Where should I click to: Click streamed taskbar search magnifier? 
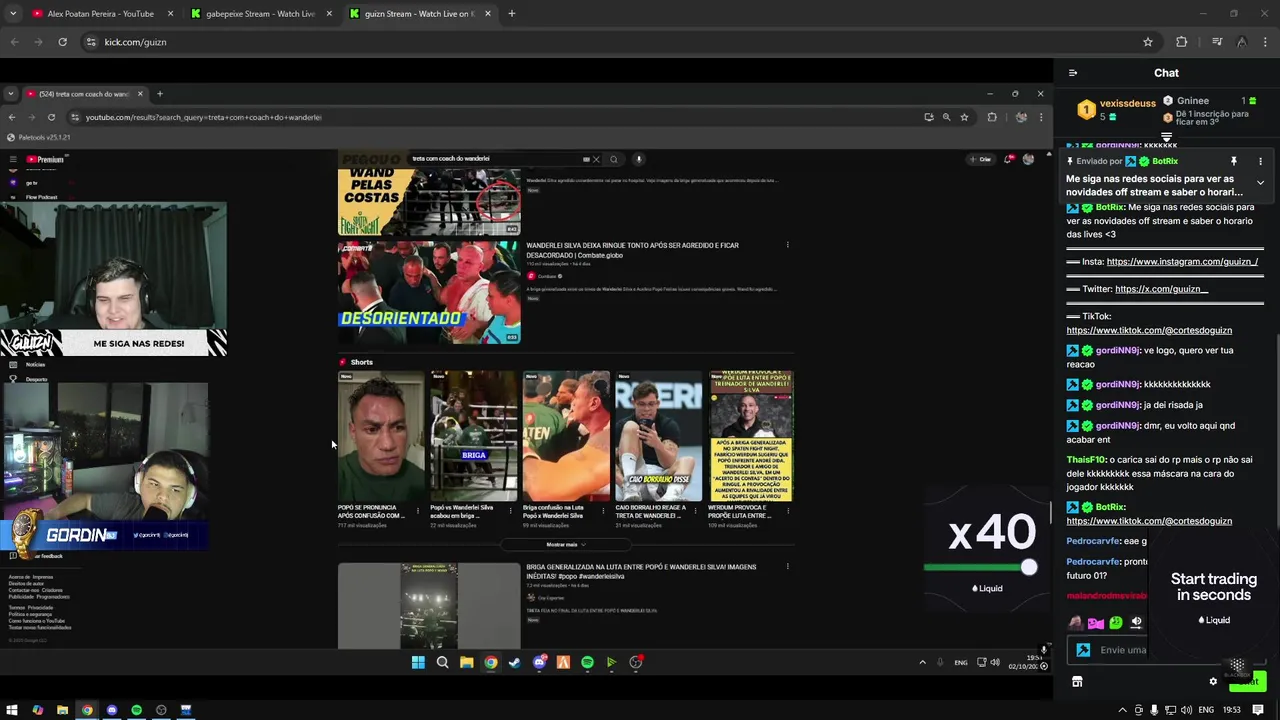tap(442, 662)
